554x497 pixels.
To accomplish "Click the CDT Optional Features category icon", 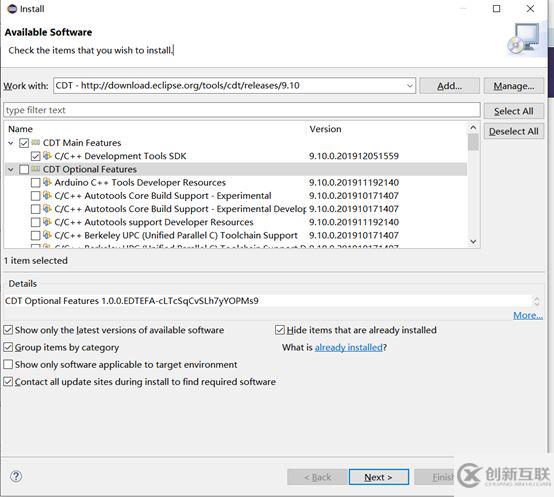I will click(x=36, y=169).
